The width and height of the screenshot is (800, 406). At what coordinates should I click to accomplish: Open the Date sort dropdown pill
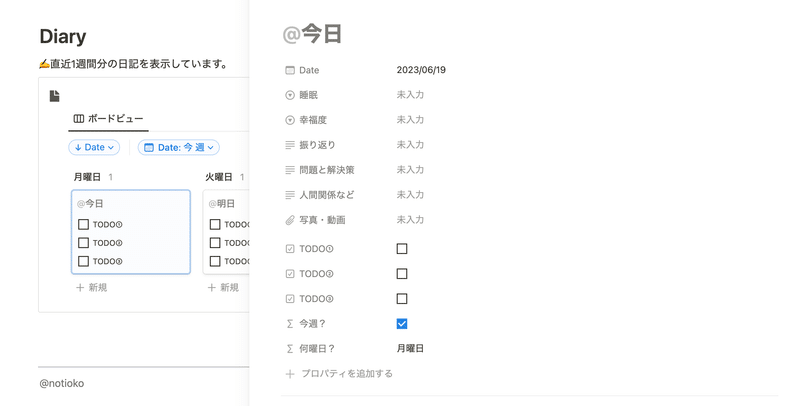coord(94,147)
